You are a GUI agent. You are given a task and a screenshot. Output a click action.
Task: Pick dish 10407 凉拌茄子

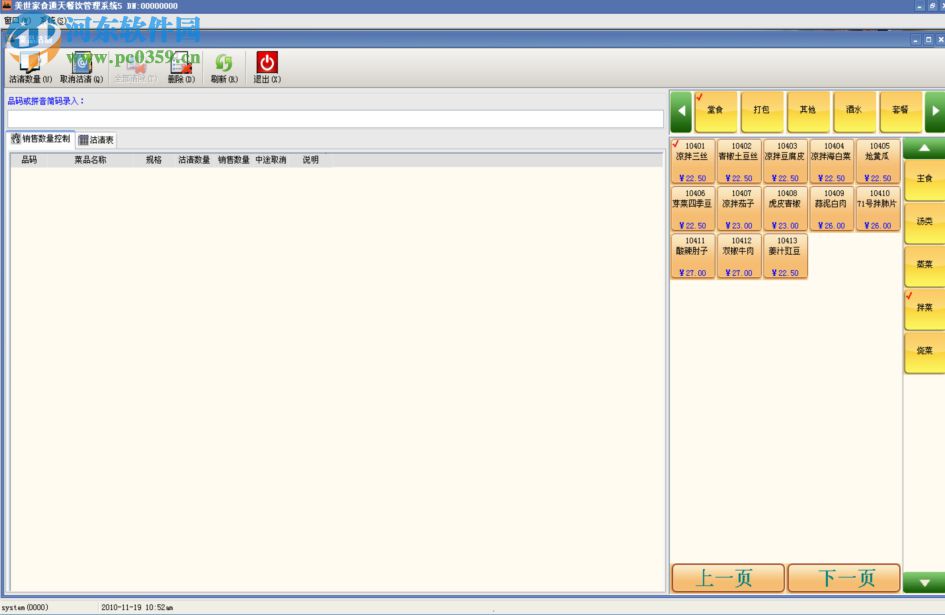739,209
